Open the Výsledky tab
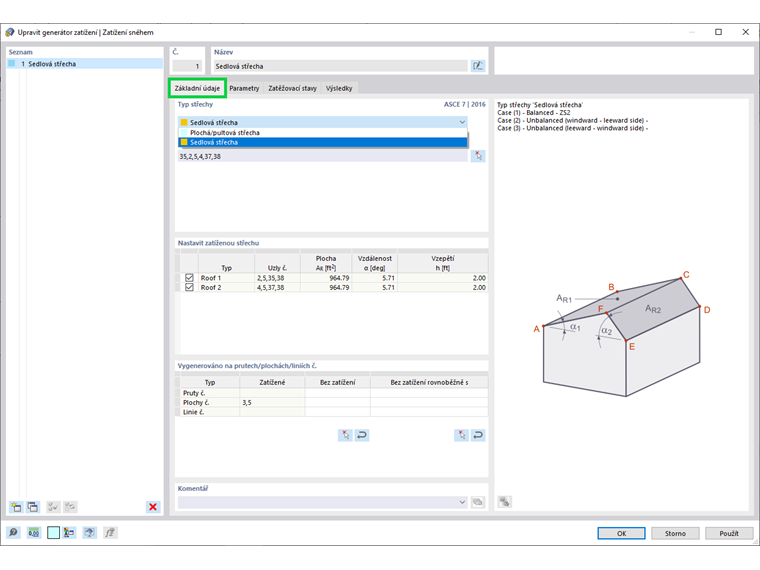 coord(339,88)
